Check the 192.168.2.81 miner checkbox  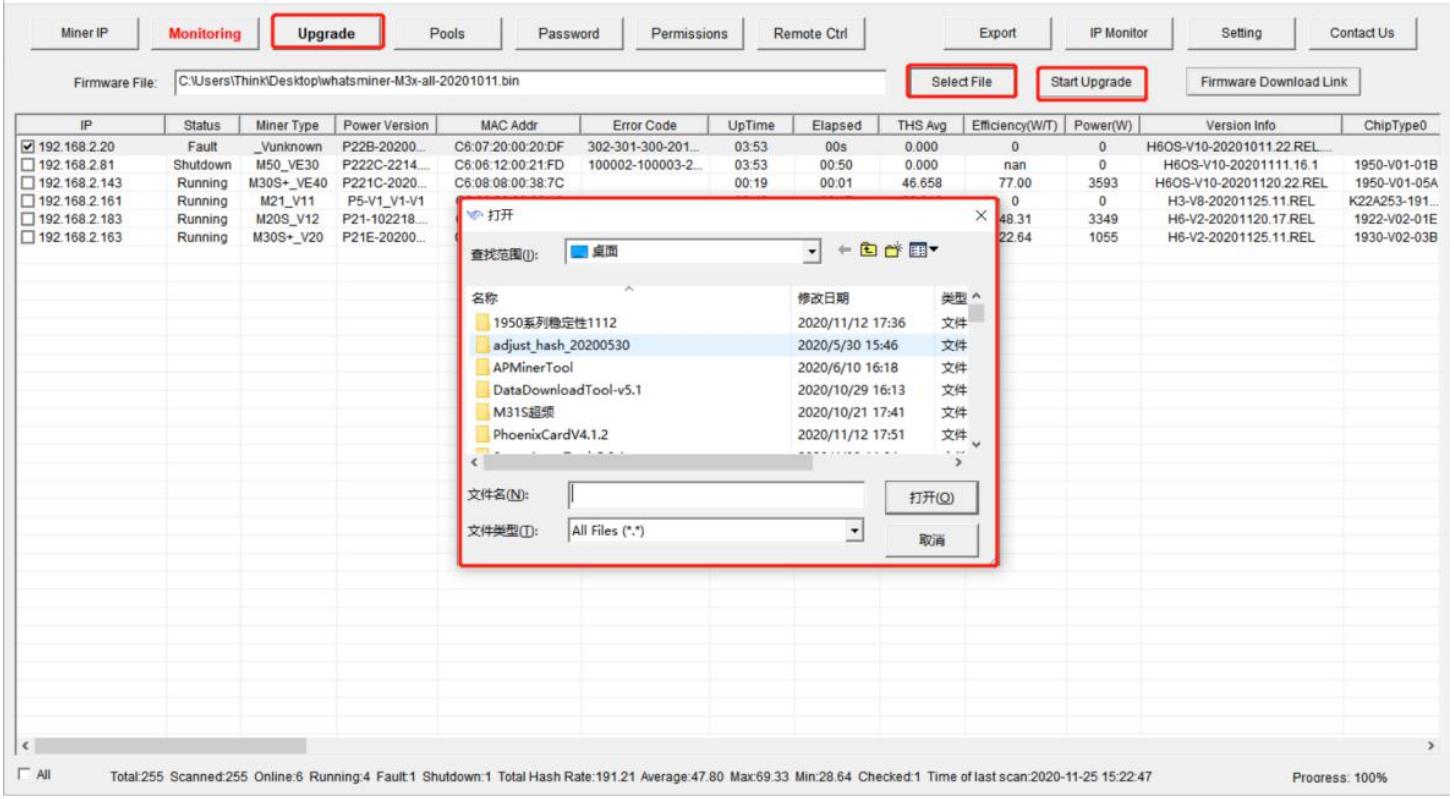click(x=28, y=164)
